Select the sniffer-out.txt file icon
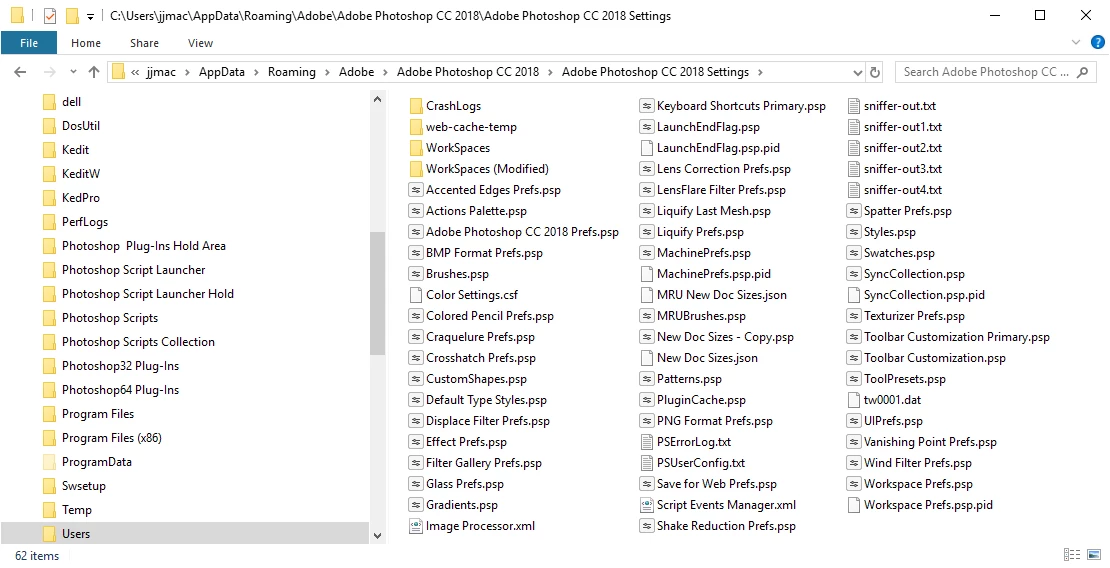 tap(854, 106)
